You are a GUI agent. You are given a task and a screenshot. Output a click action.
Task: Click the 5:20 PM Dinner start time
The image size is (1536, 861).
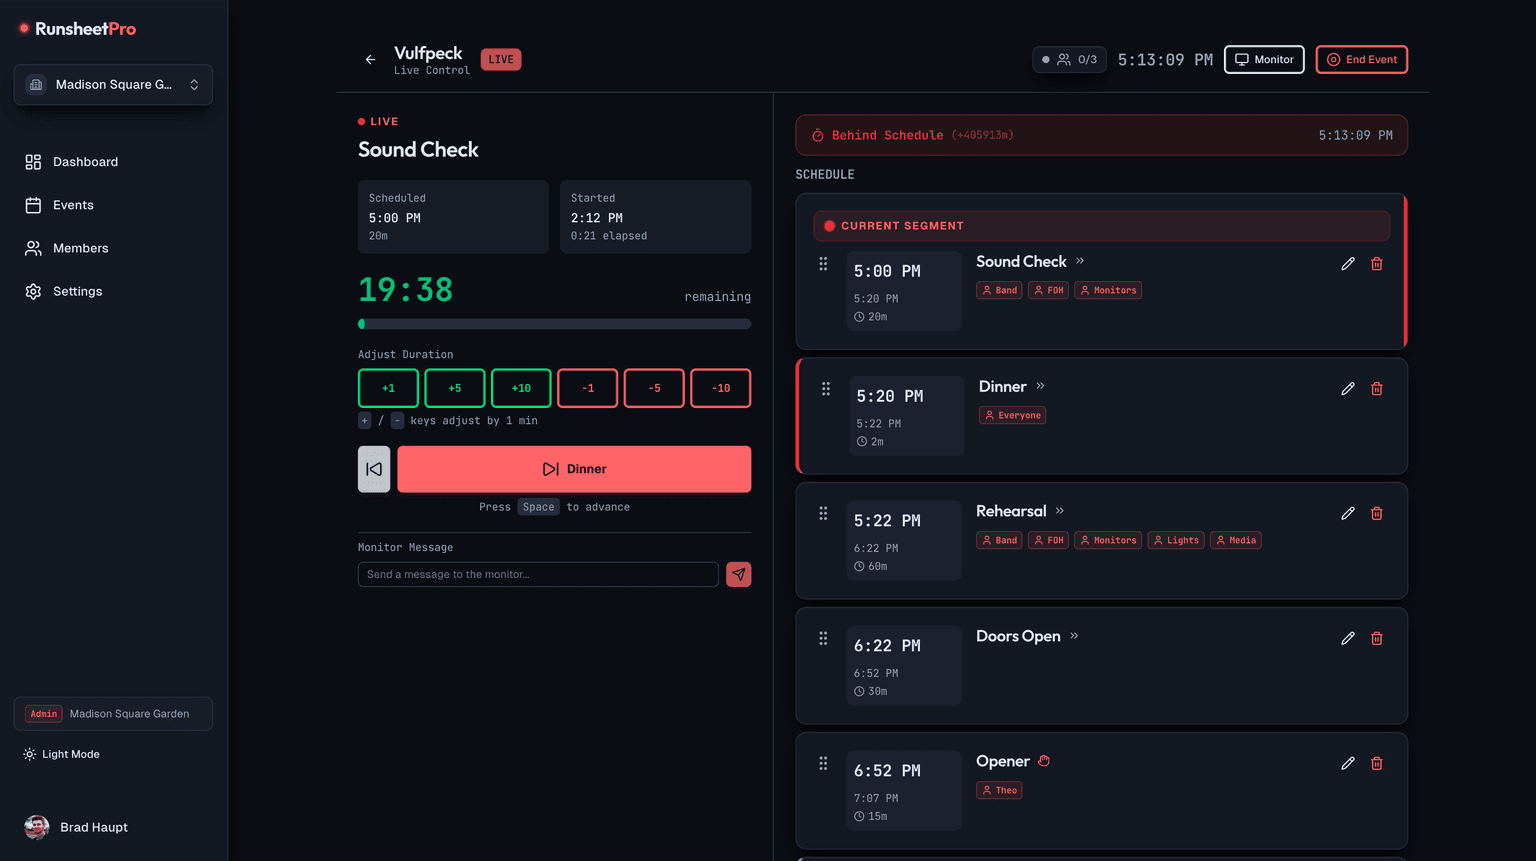click(x=890, y=396)
